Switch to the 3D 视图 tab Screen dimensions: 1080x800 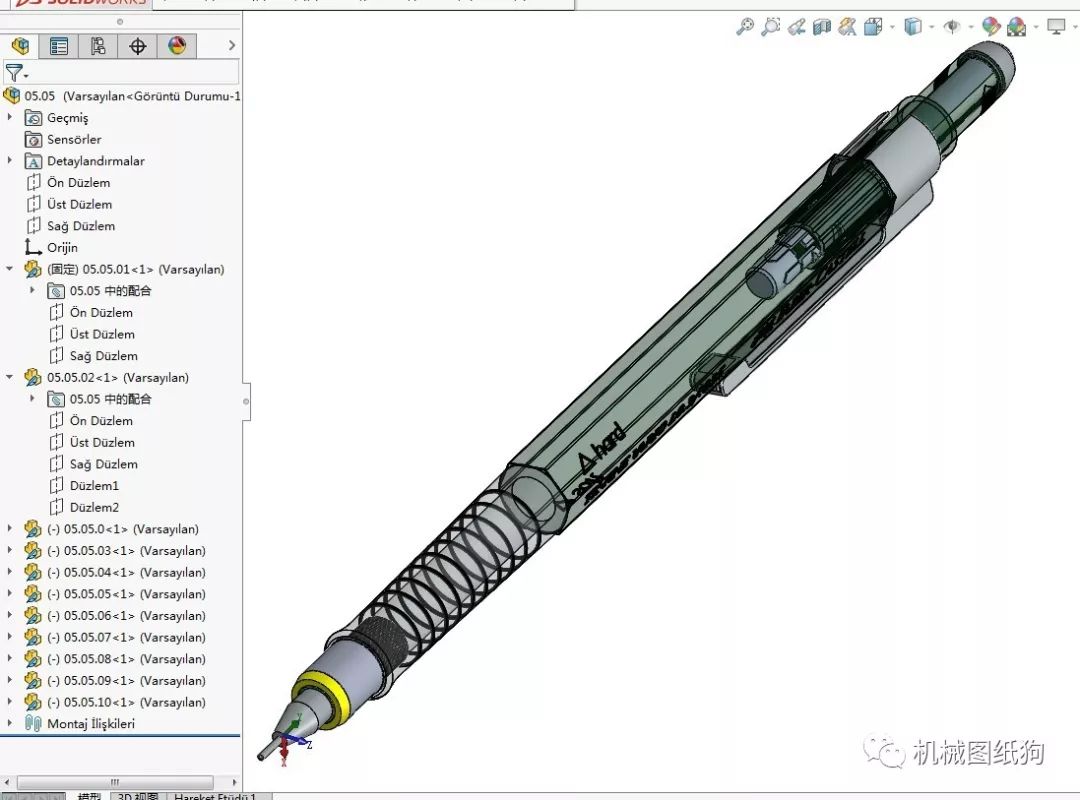[x=137, y=796]
